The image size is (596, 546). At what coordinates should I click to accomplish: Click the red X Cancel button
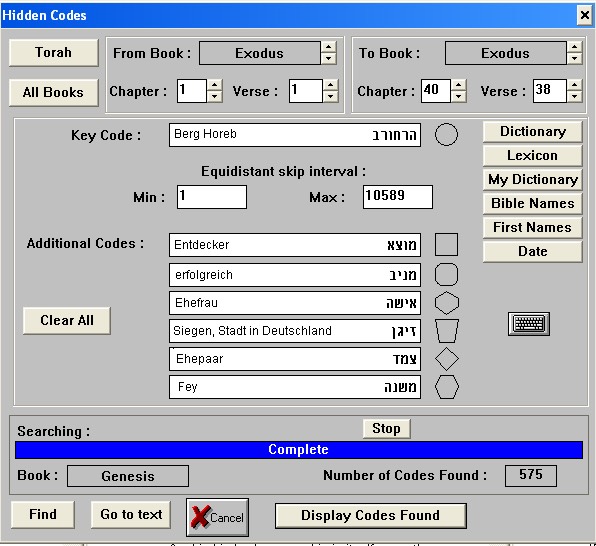(x=217, y=517)
